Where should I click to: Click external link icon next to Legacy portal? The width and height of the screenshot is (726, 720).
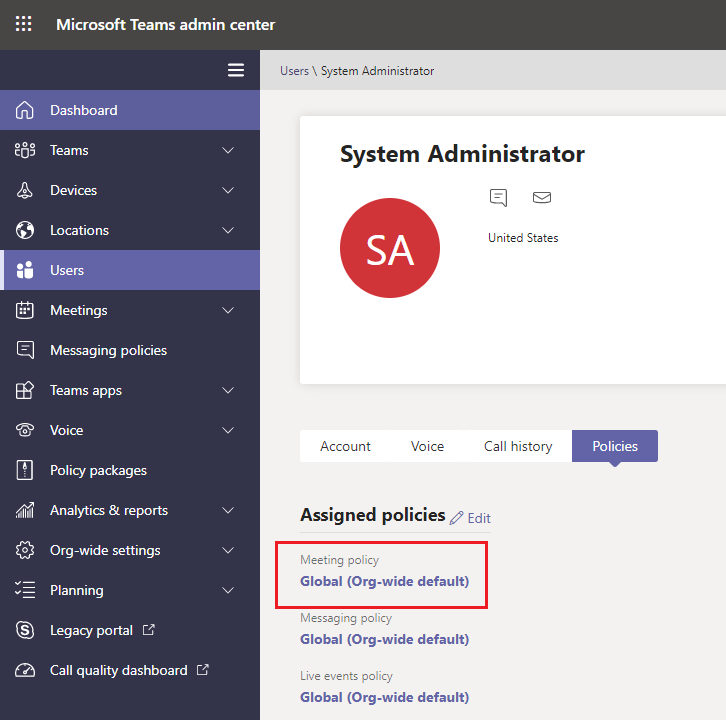[149, 630]
